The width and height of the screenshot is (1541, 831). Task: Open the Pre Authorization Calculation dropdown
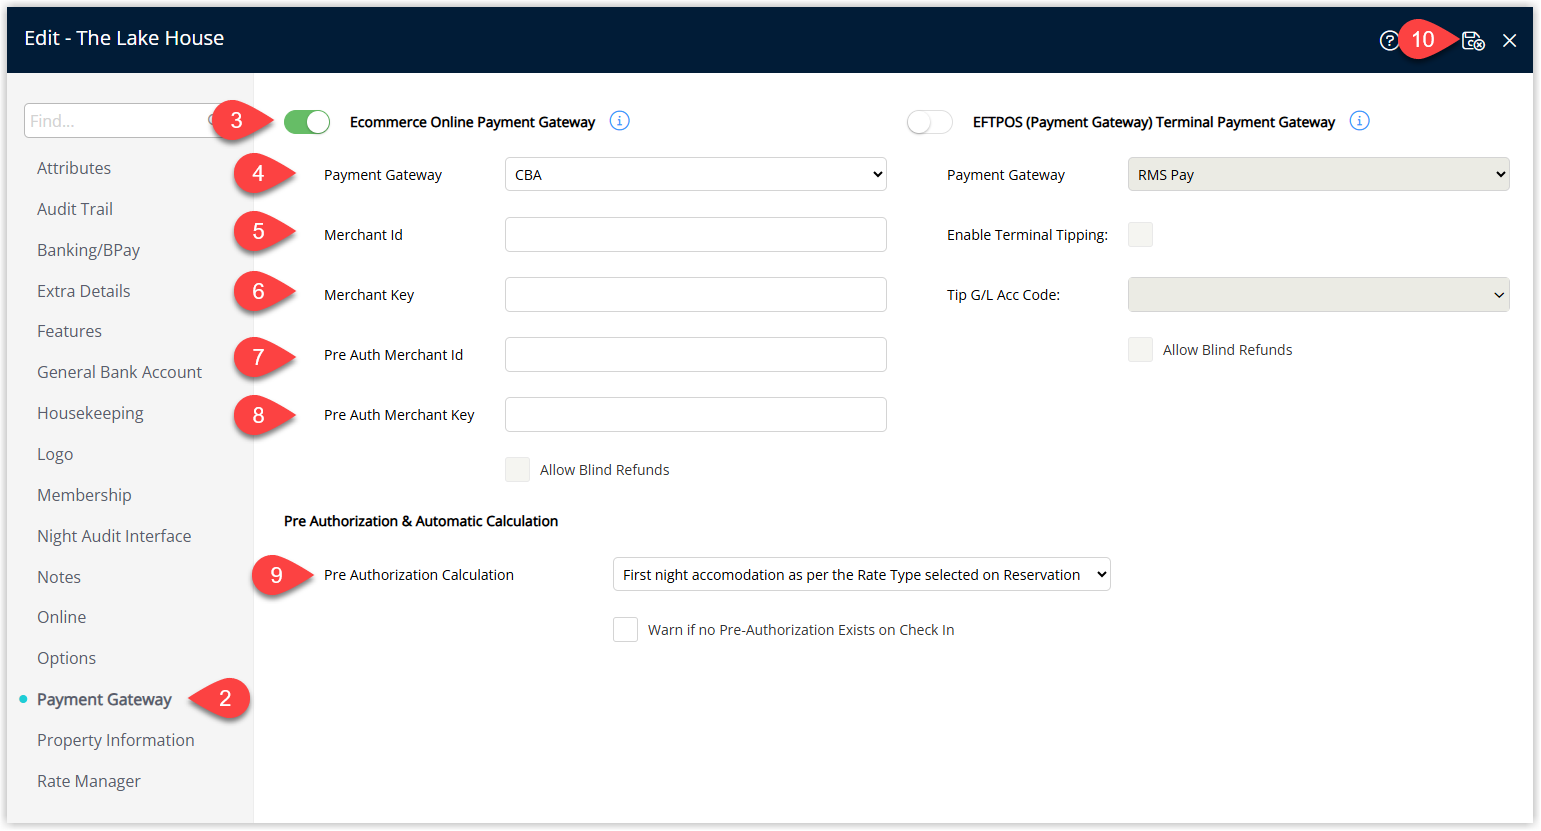pyautogui.click(x=861, y=574)
